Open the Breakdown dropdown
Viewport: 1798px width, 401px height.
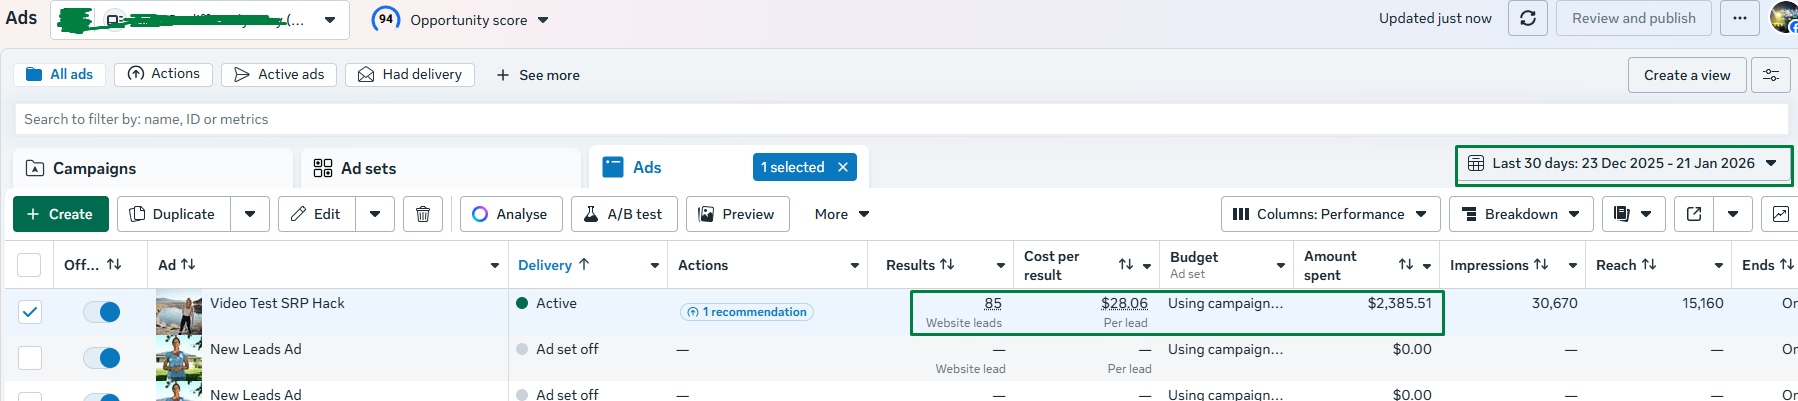1521,214
